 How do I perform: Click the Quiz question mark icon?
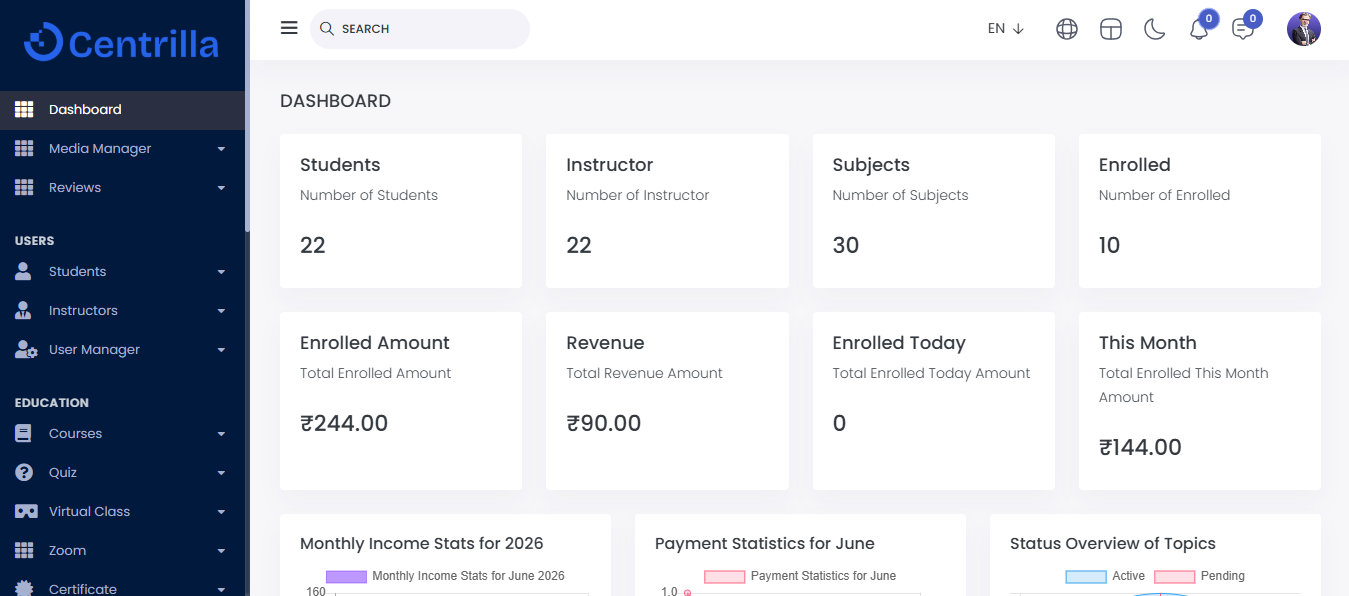pos(24,472)
